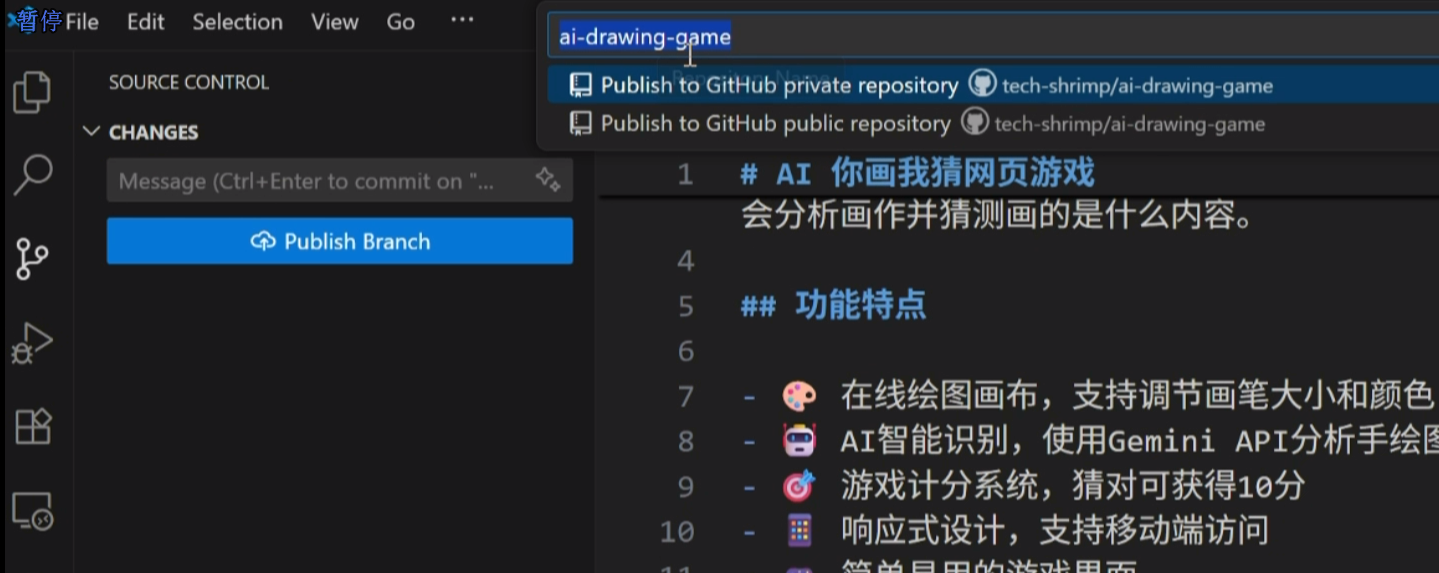This screenshot has height=573, width=1439.
Task: Click the GitHub logo in the private repository row
Action: (x=983, y=85)
